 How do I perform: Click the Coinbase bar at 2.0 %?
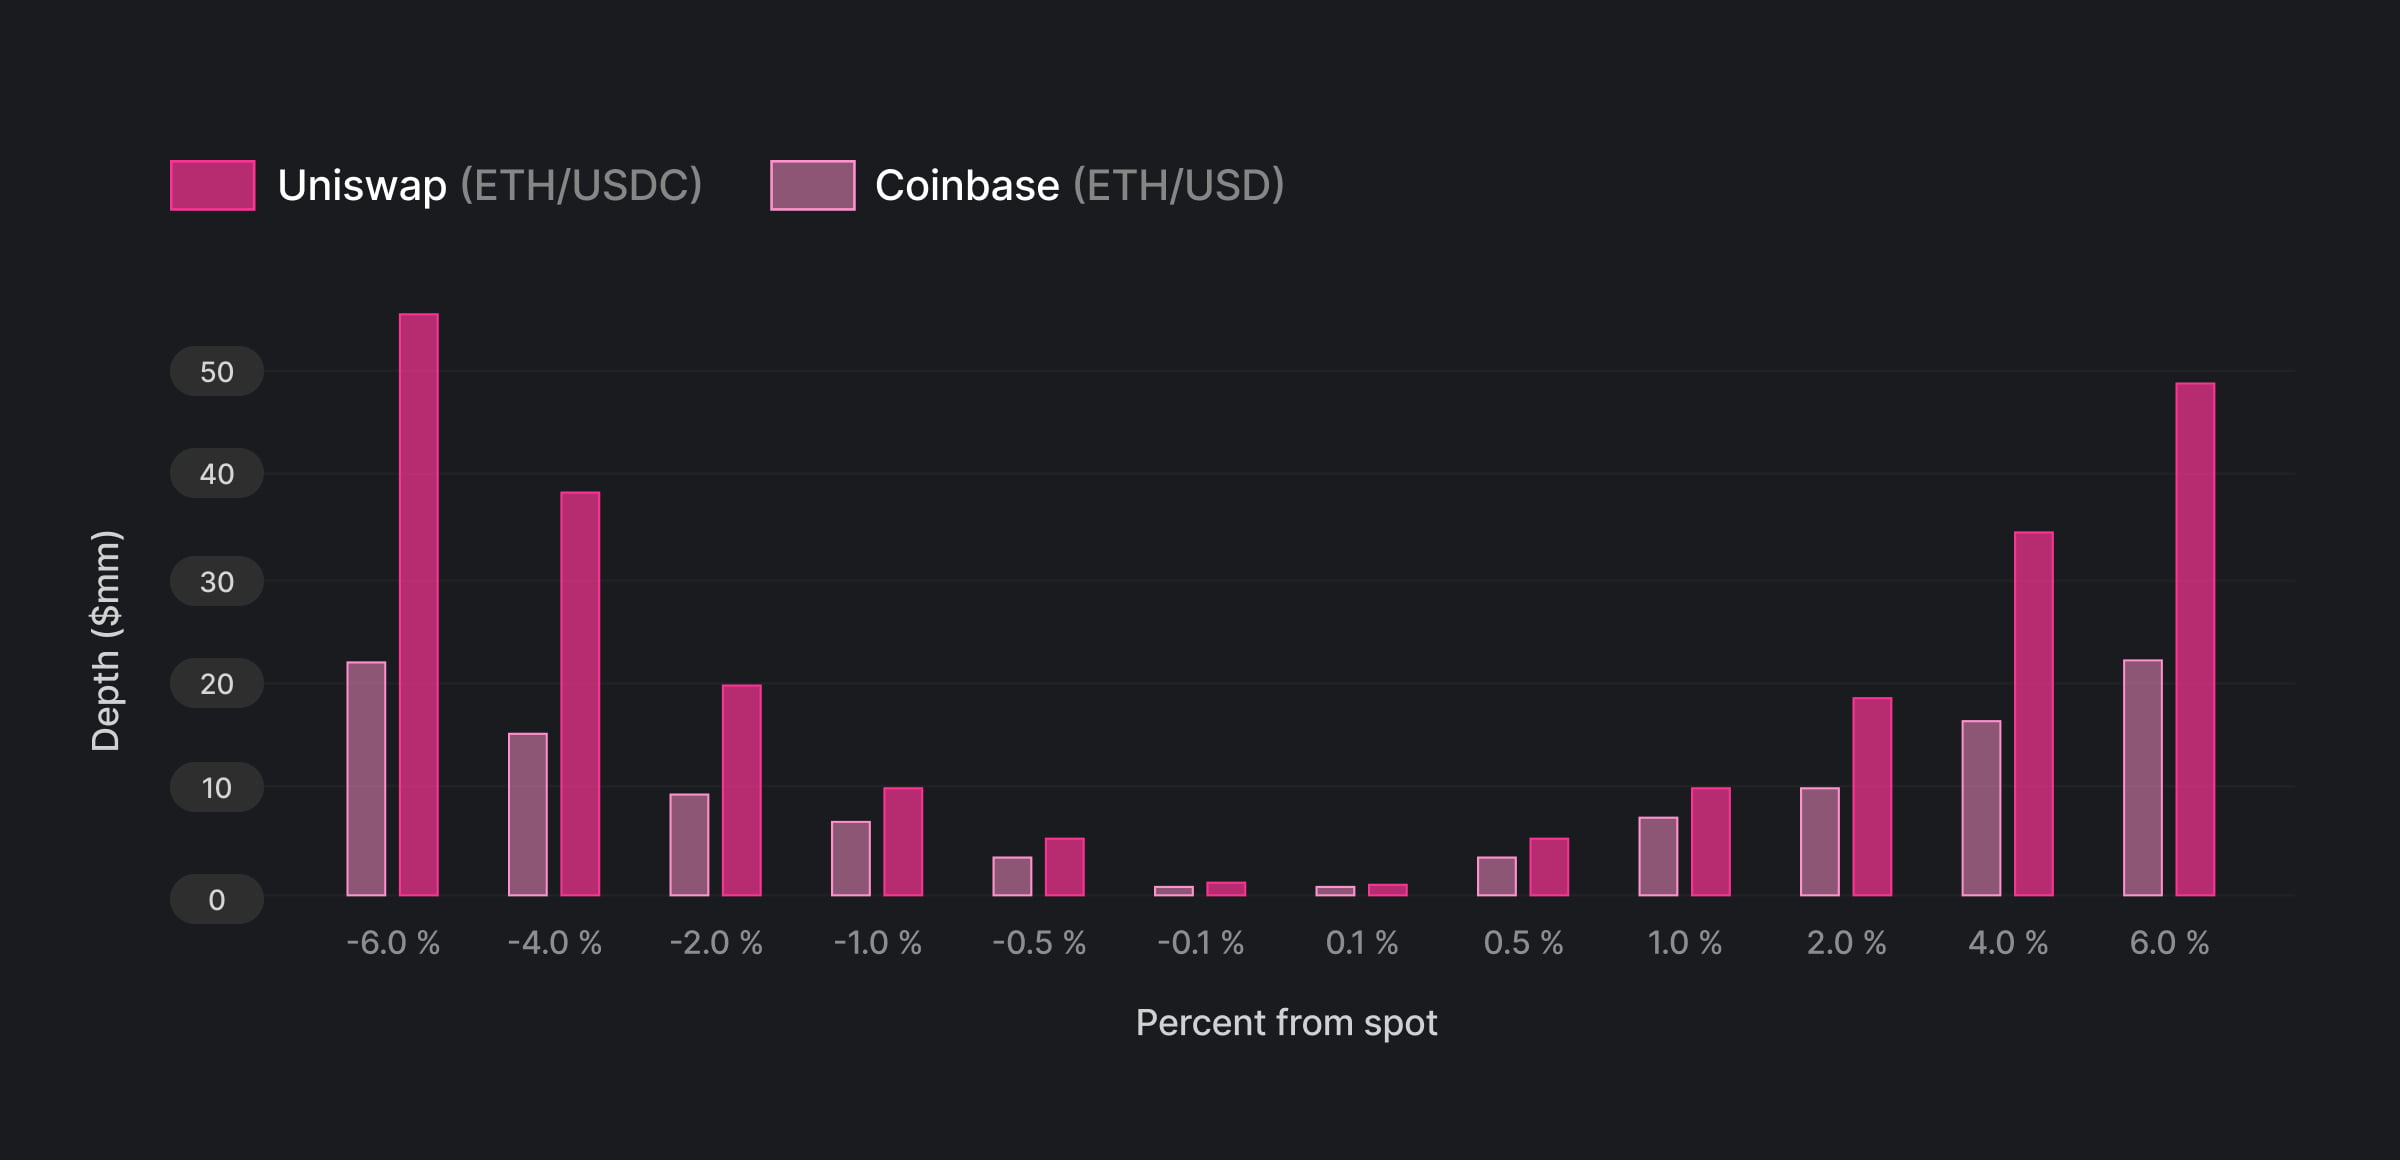click(1820, 841)
